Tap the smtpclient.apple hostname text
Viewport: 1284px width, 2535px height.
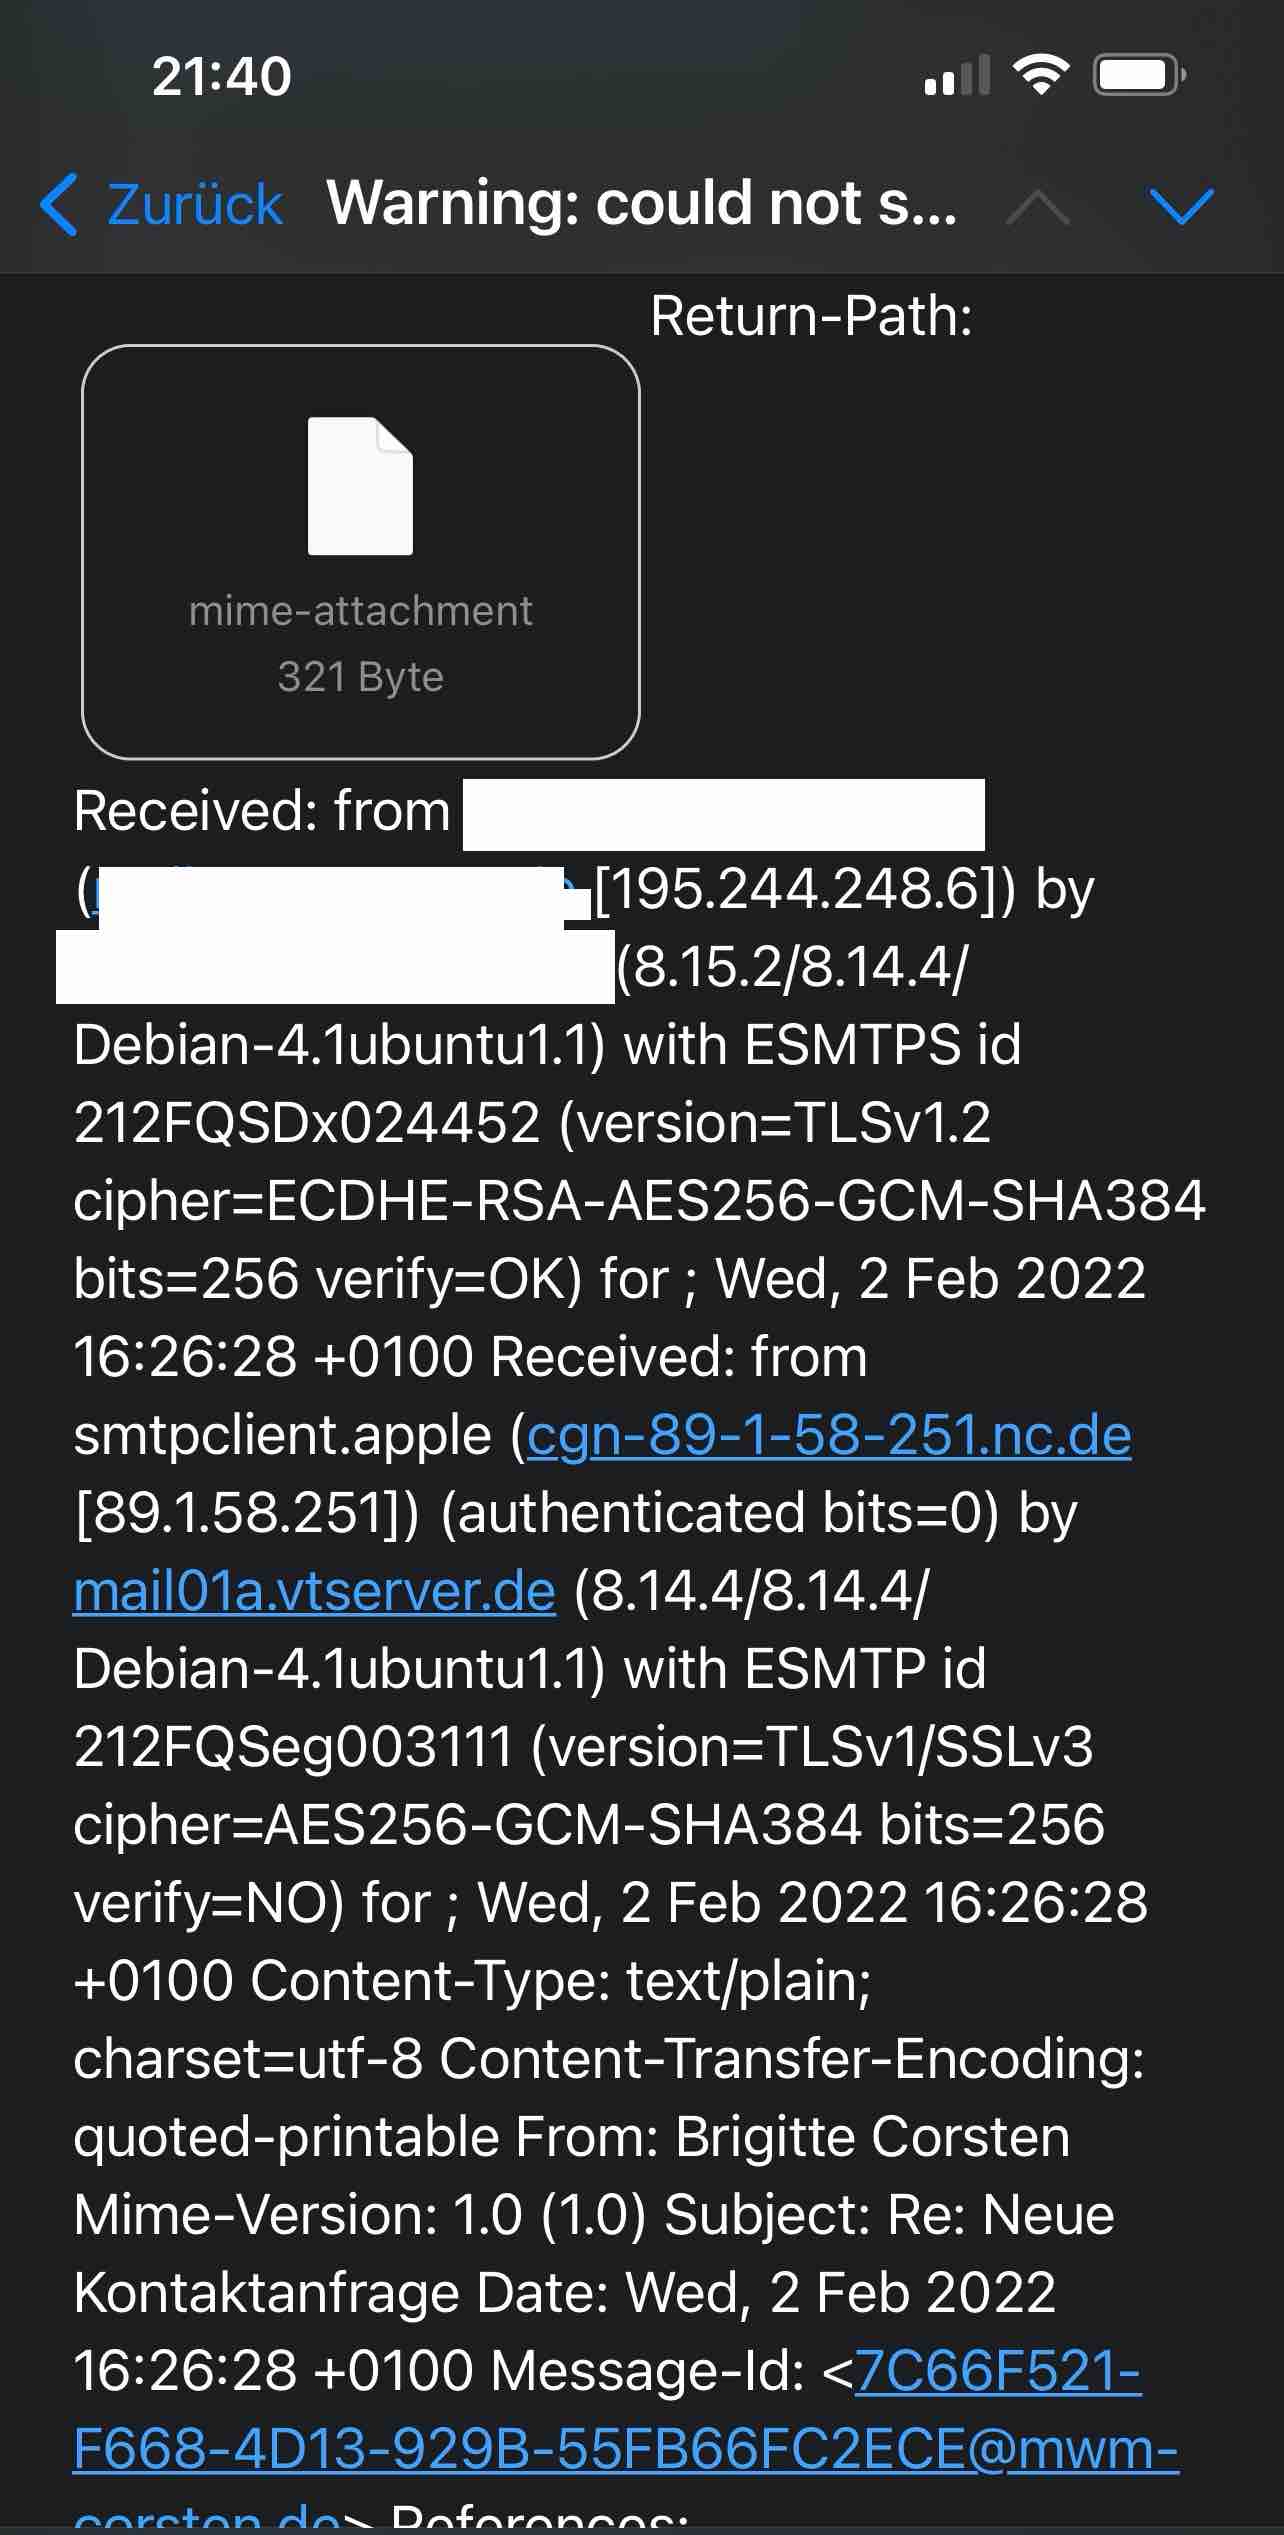[x=282, y=1436]
